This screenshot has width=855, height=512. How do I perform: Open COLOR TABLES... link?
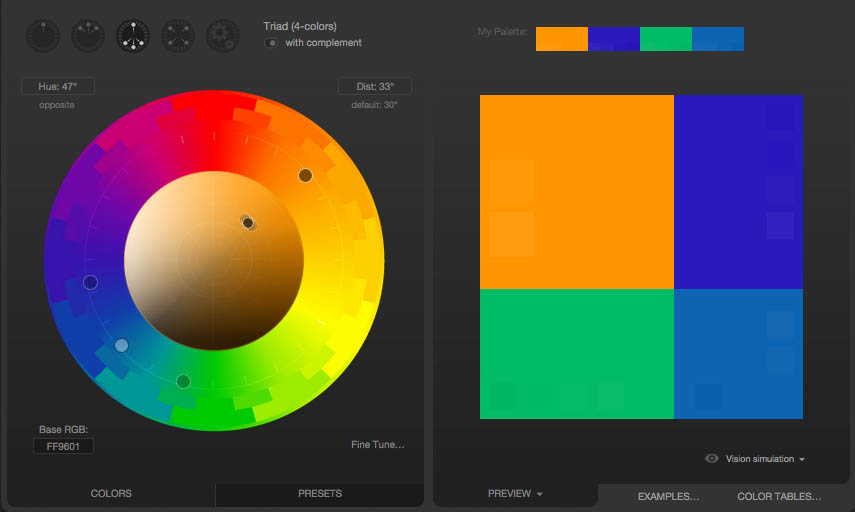point(779,496)
